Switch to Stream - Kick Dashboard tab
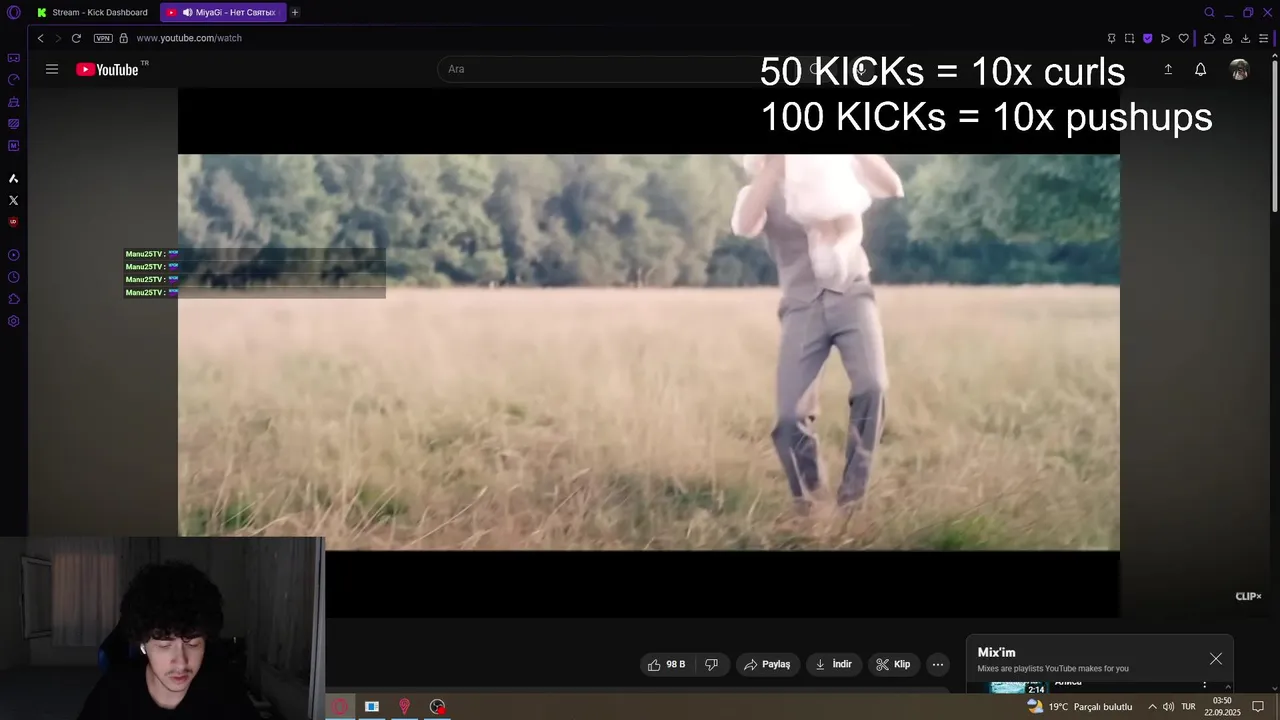This screenshot has width=1280, height=720. [92, 13]
